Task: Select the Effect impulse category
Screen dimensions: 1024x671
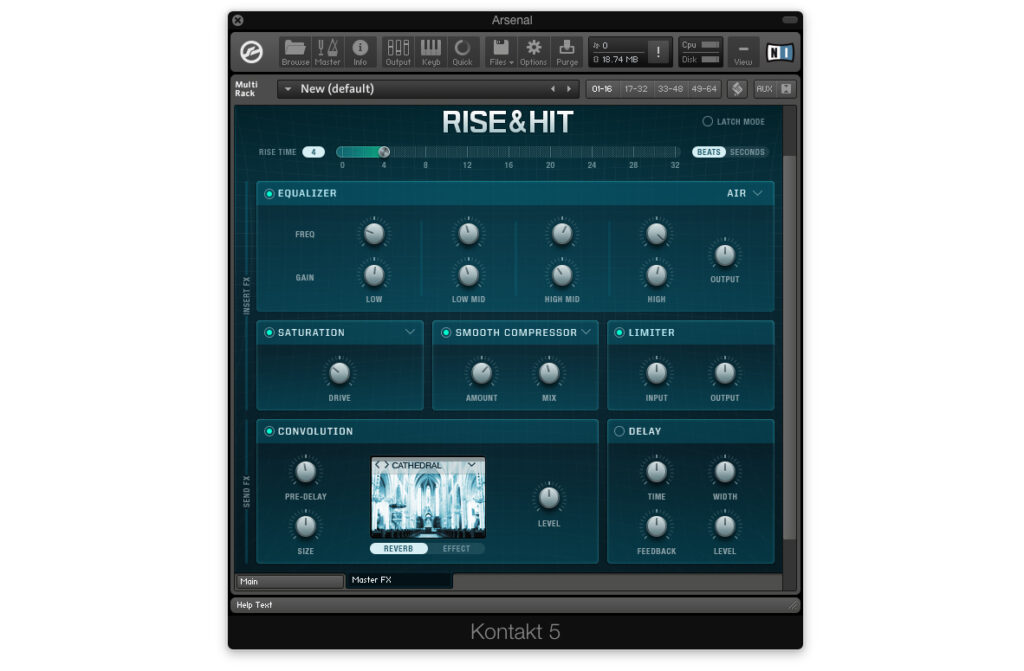Action: click(x=456, y=549)
